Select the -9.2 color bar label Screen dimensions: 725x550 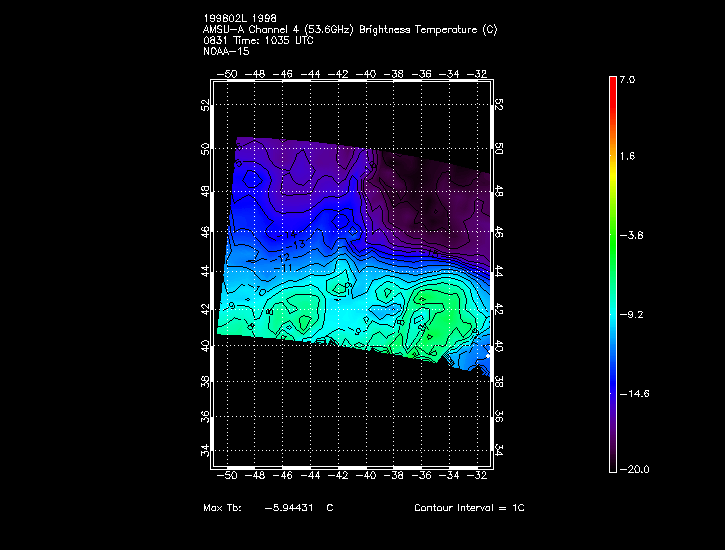click(x=632, y=314)
